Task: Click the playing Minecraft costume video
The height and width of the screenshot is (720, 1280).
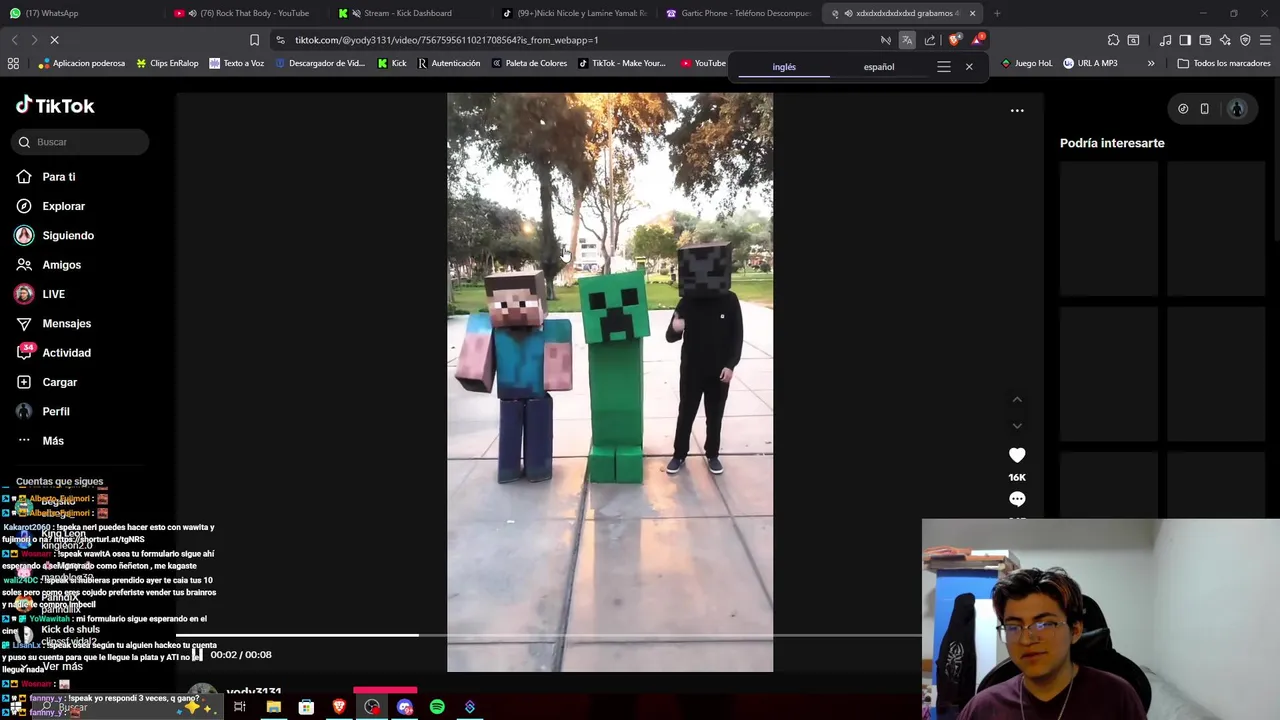Action: (610, 382)
